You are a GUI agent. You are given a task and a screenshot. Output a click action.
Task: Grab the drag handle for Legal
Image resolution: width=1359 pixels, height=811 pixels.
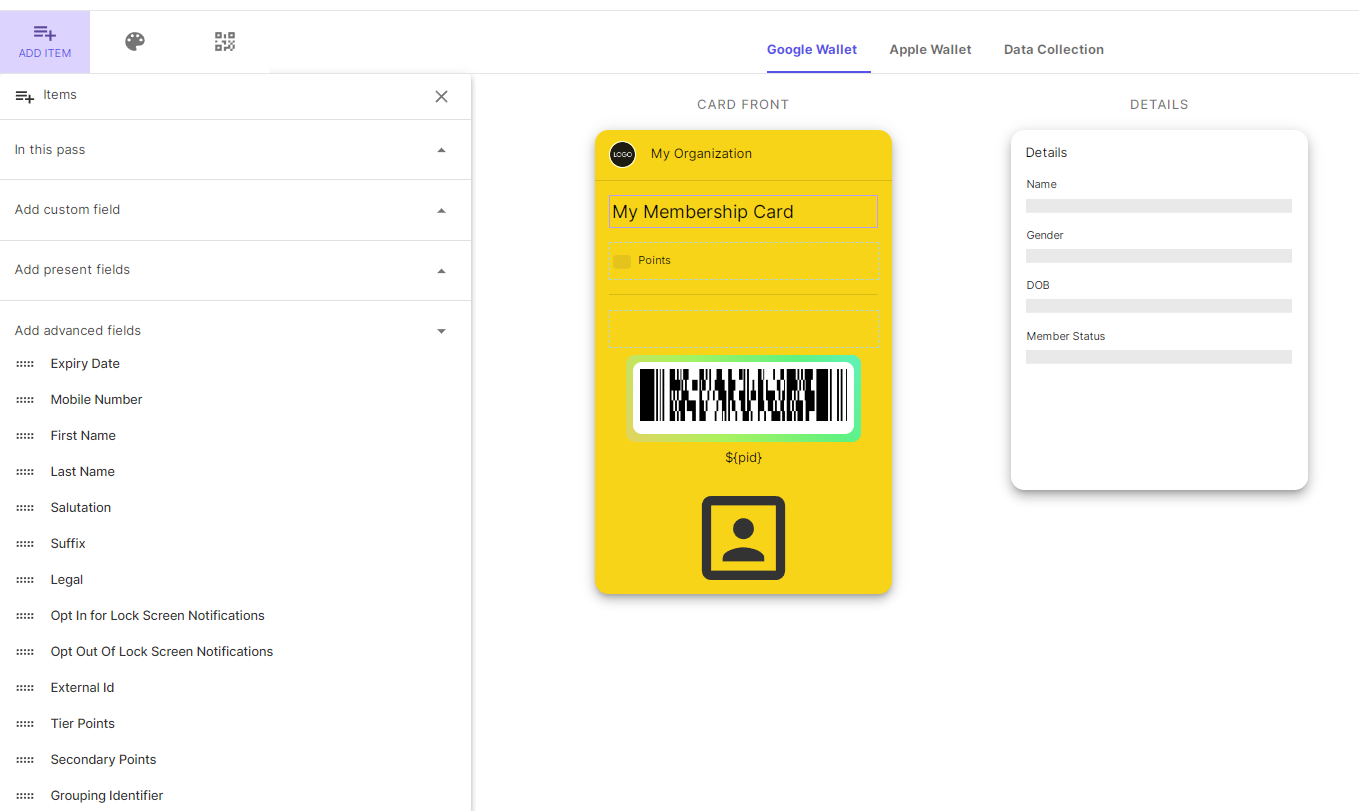(x=25, y=580)
